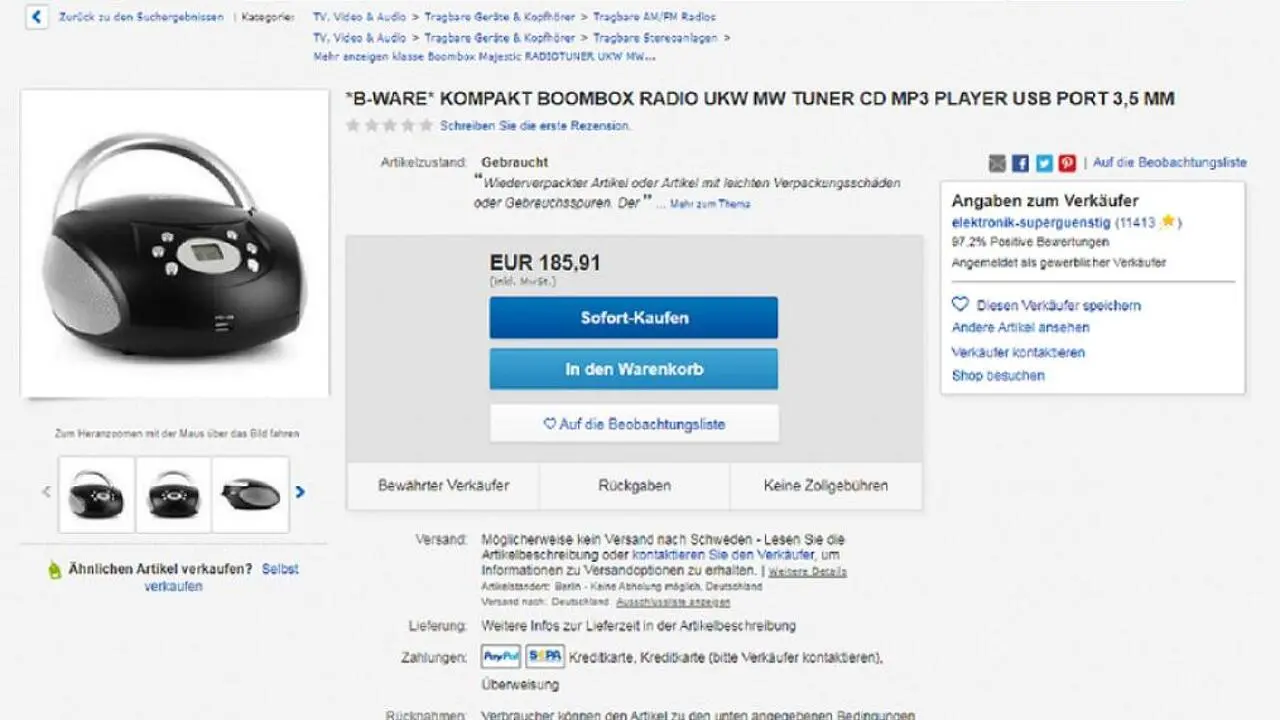Share the listing via email icon

[997, 163]
